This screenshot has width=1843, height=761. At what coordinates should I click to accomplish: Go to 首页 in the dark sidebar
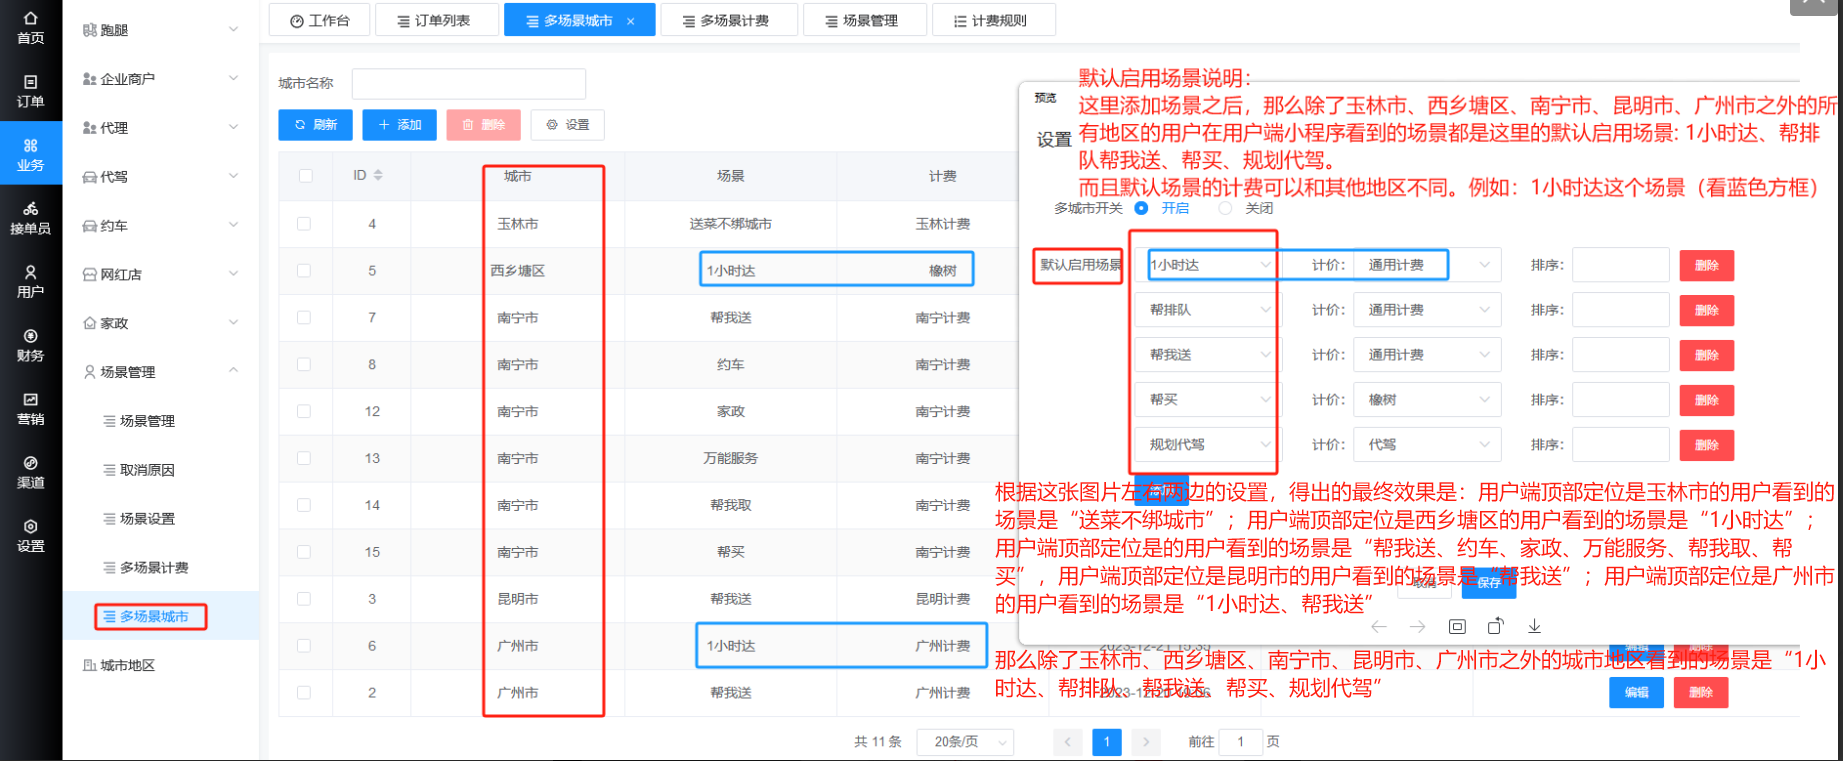tap(30, 28)
